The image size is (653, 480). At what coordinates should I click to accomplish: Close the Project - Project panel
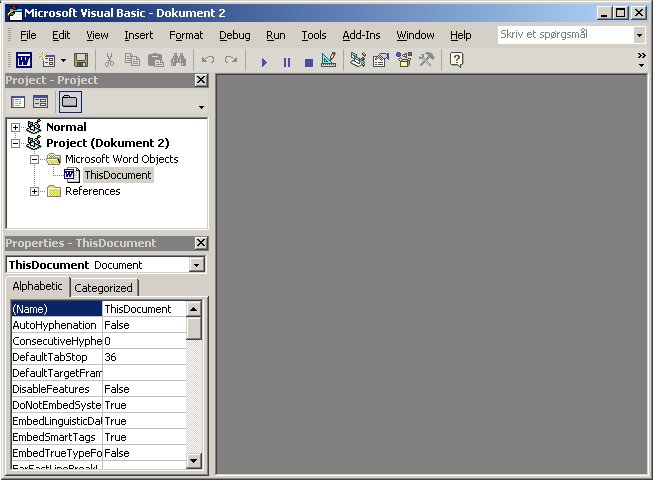coord(201,80)
